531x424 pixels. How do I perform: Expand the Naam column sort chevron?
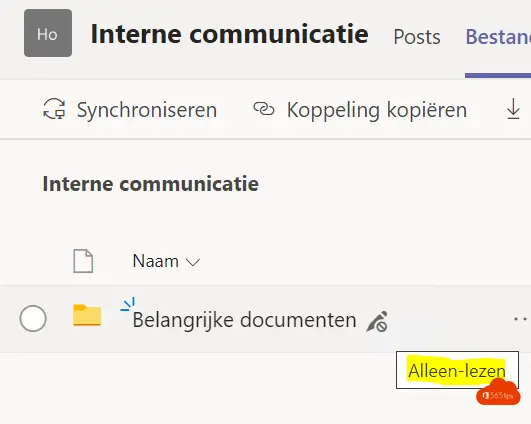pyautogui.click(x=193, y=262)
